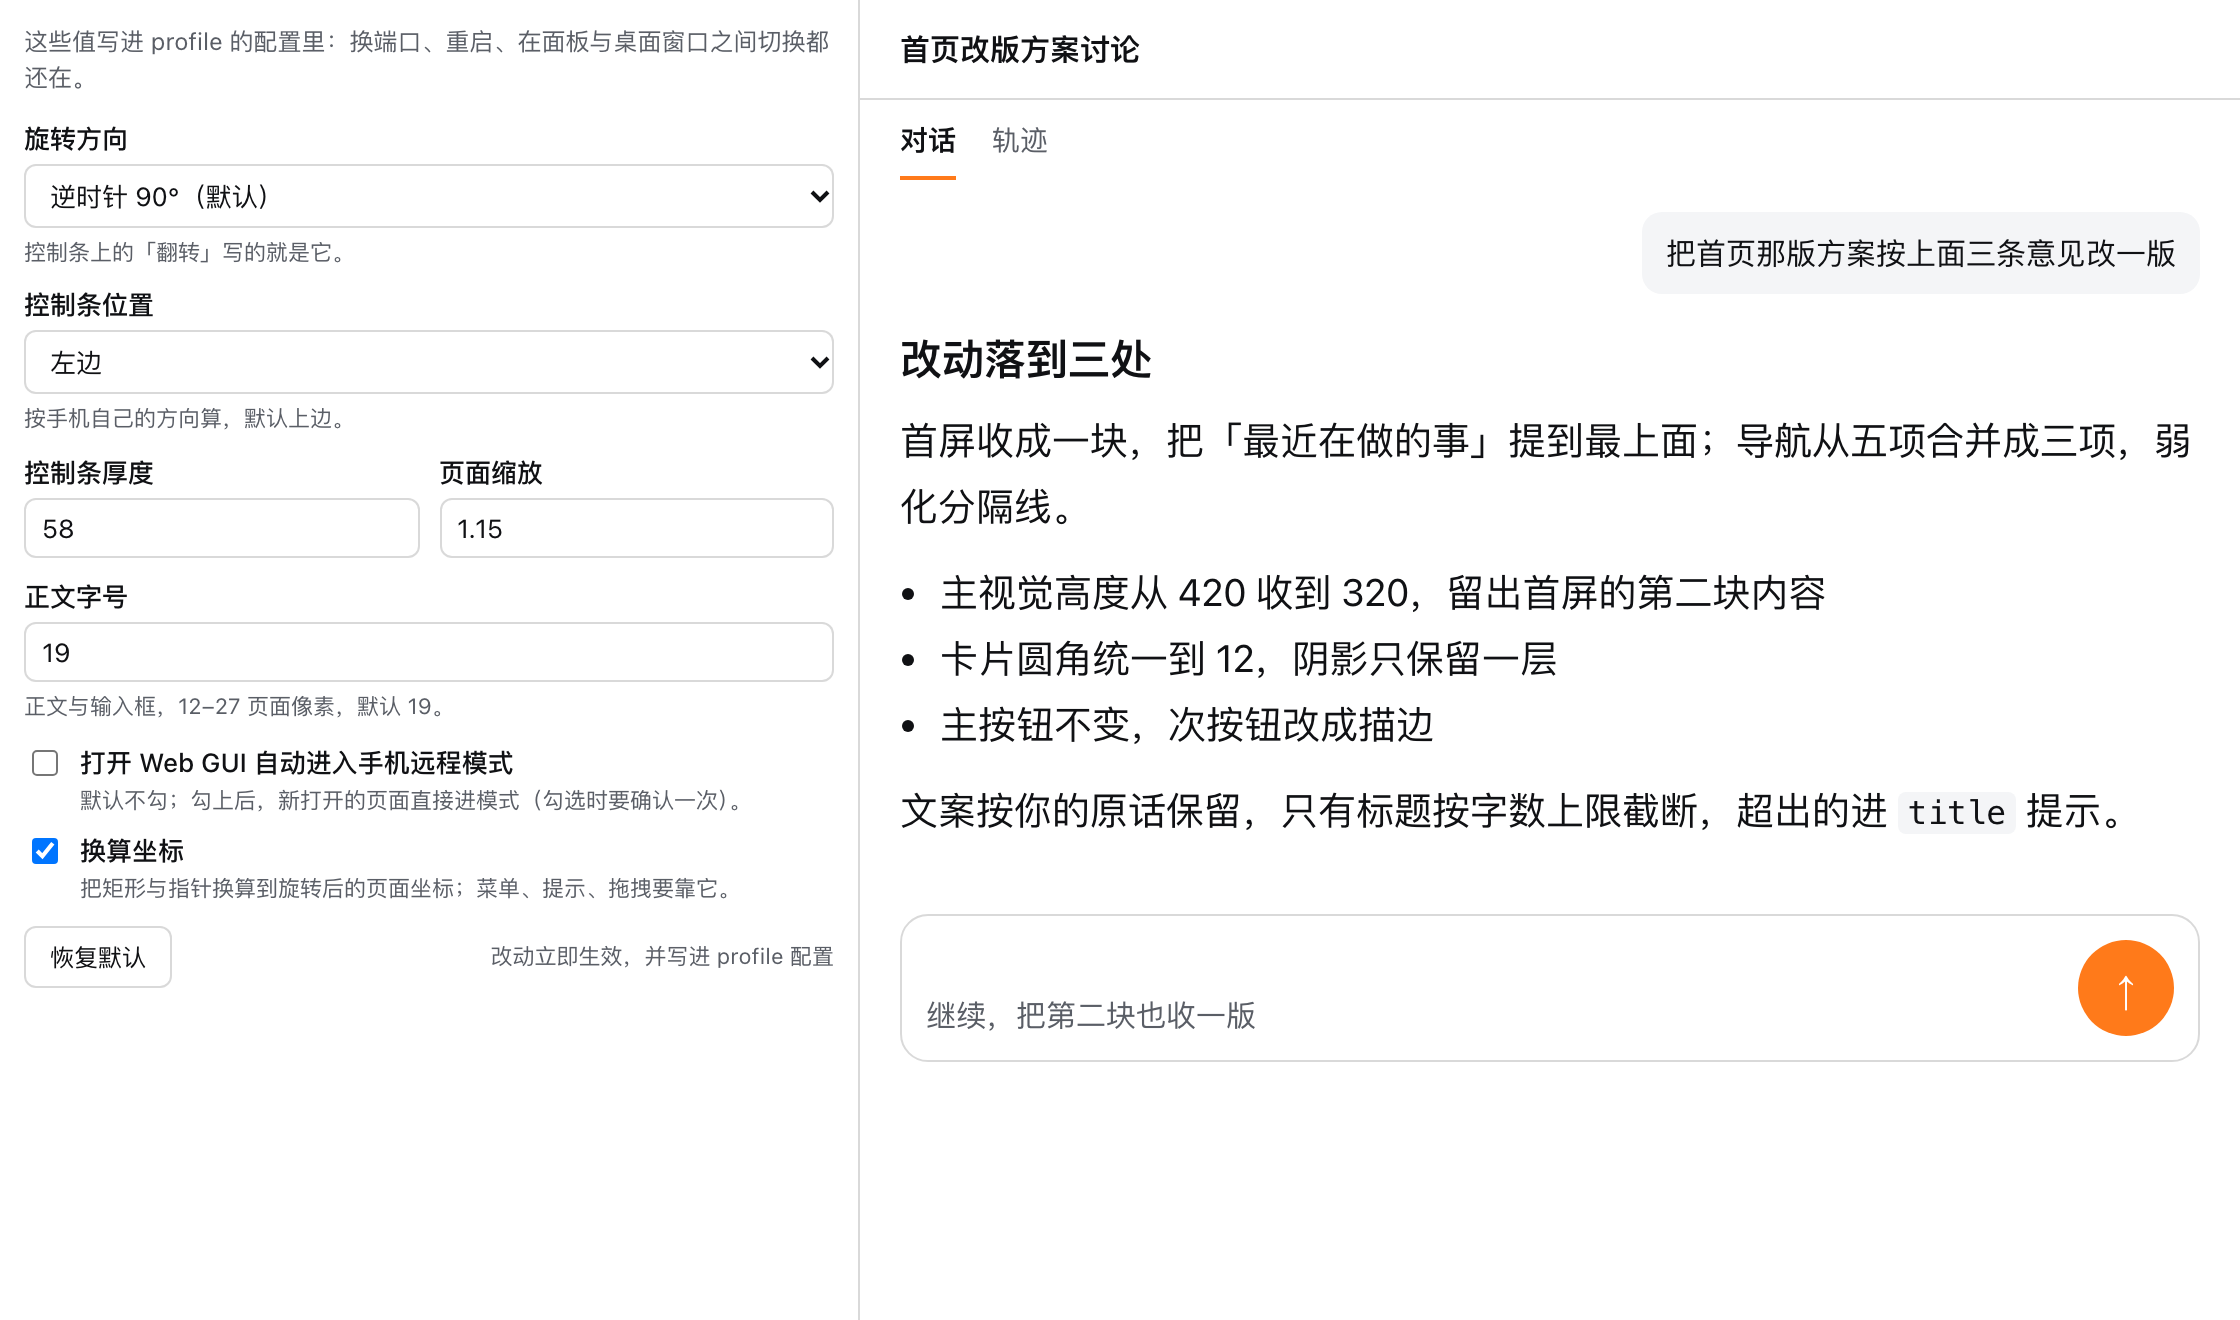Focus the 页面缩放 input field
This screenshot has height=1320, width=2240.
coord(637,528)
